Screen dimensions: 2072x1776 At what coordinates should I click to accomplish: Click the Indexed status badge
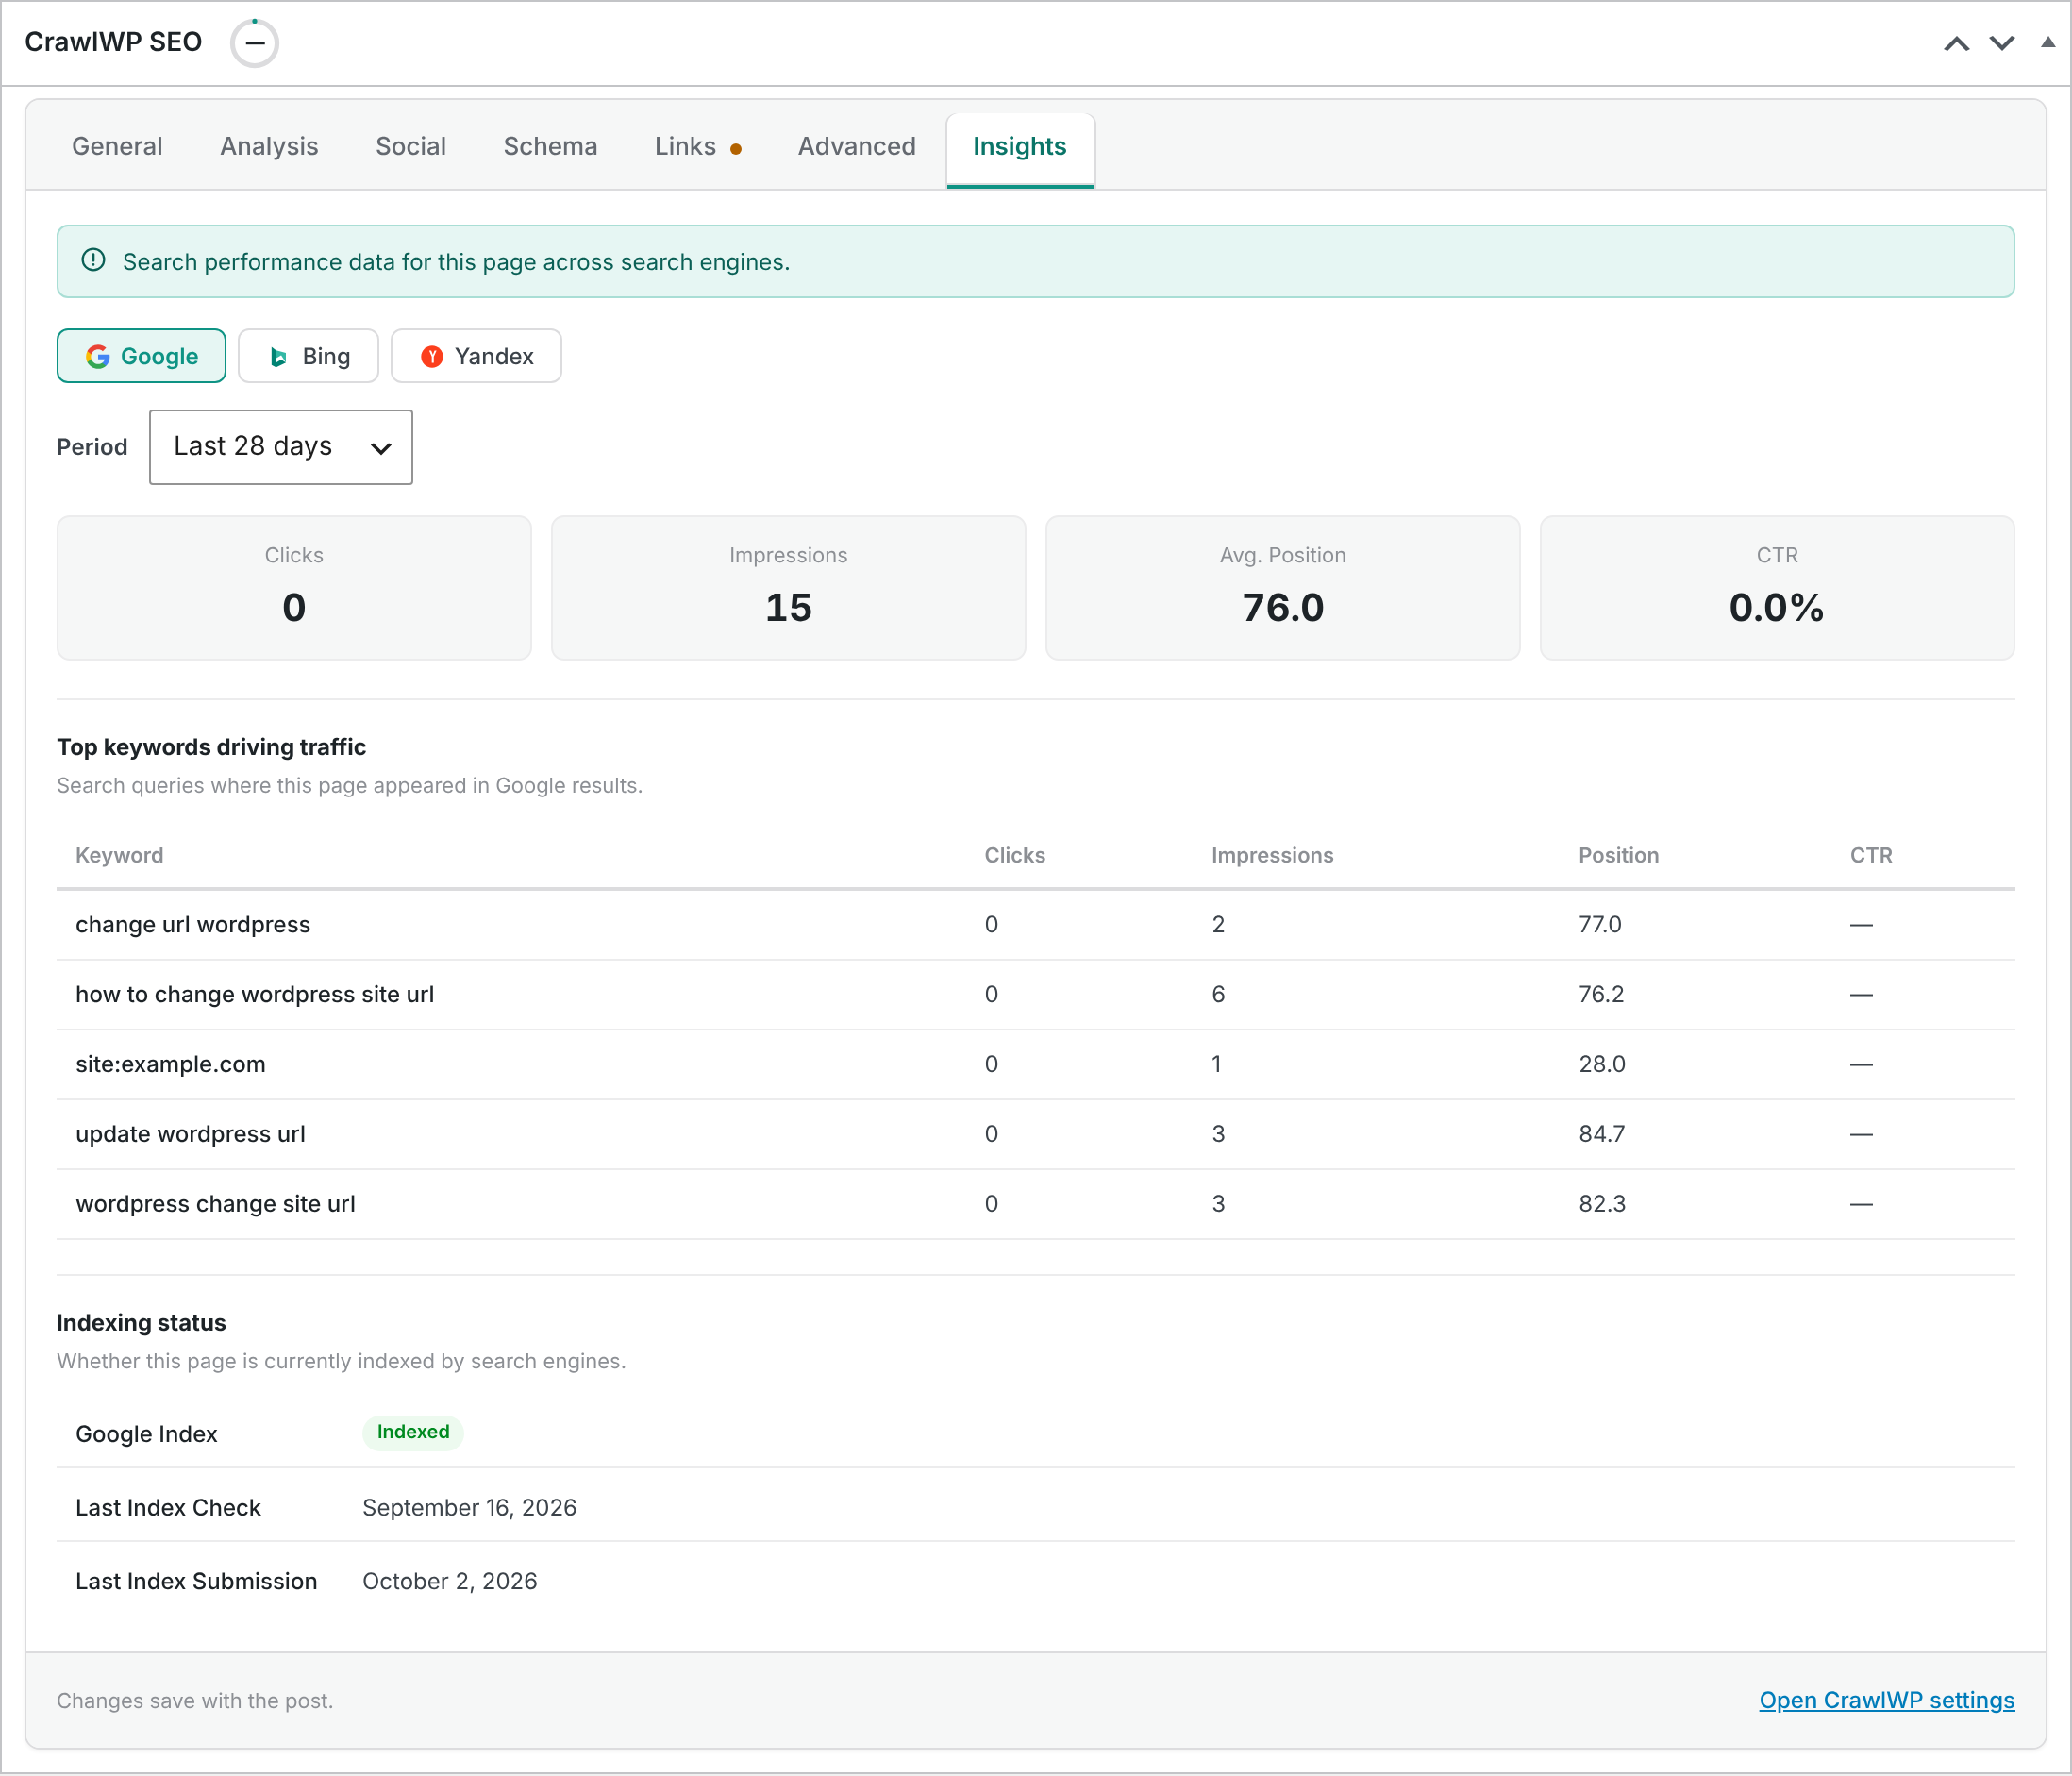coord(413,1432)
